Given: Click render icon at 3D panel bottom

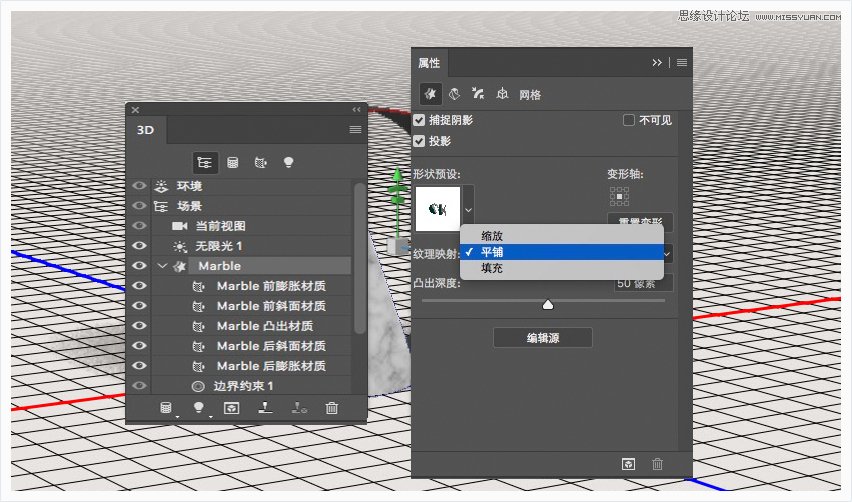Looking at the screenshot, I should (231, 407).
